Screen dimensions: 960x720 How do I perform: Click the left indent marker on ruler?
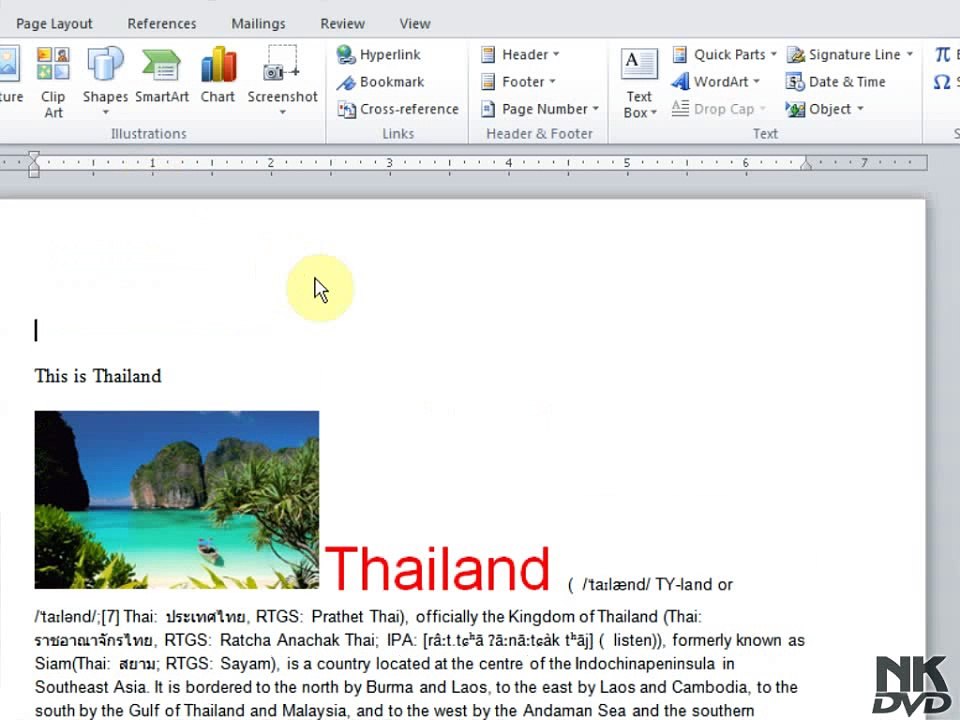point(34,164)
